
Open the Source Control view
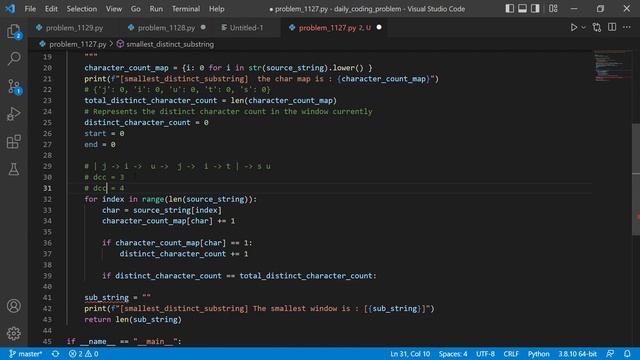[14, 87]
